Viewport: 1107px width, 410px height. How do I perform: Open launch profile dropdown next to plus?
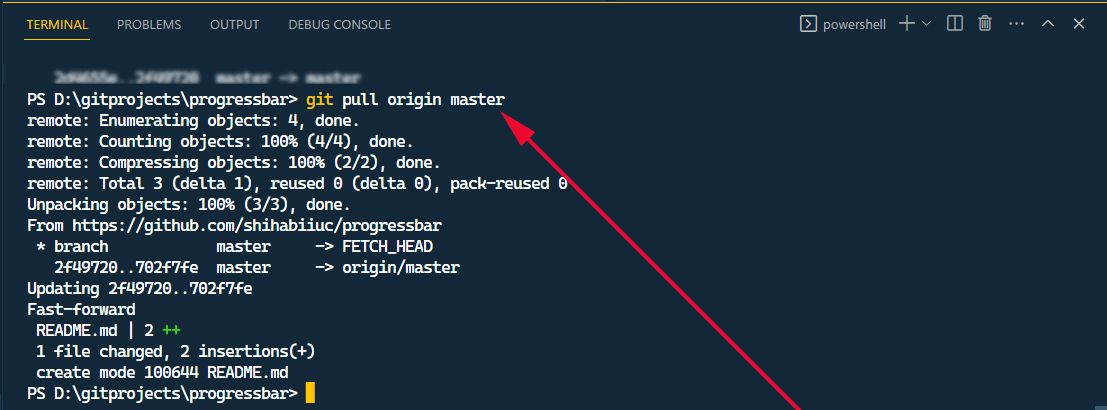(927, 24)
